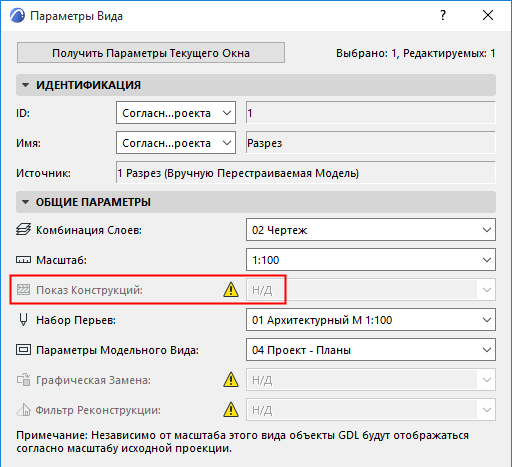This screenshot has width=512, height=467.
Task: Open Фильтр Реконструкции Н/Д dropdown
Action: tap(371, 410)
